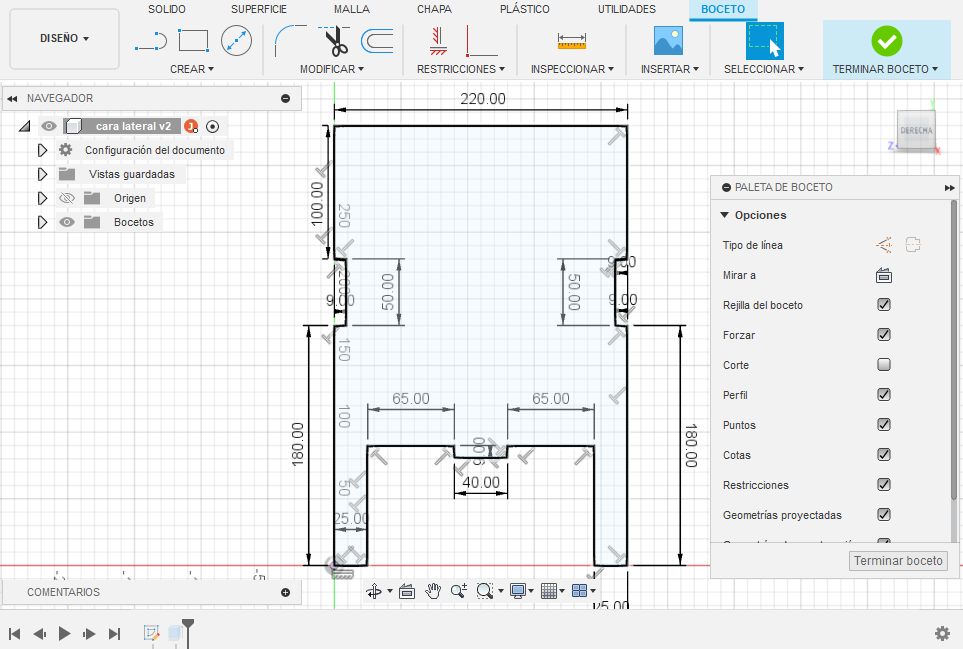Select the Horizontal/Vertical constraint icon
Viewport: 963px width, 649px height.
point(438,41)
